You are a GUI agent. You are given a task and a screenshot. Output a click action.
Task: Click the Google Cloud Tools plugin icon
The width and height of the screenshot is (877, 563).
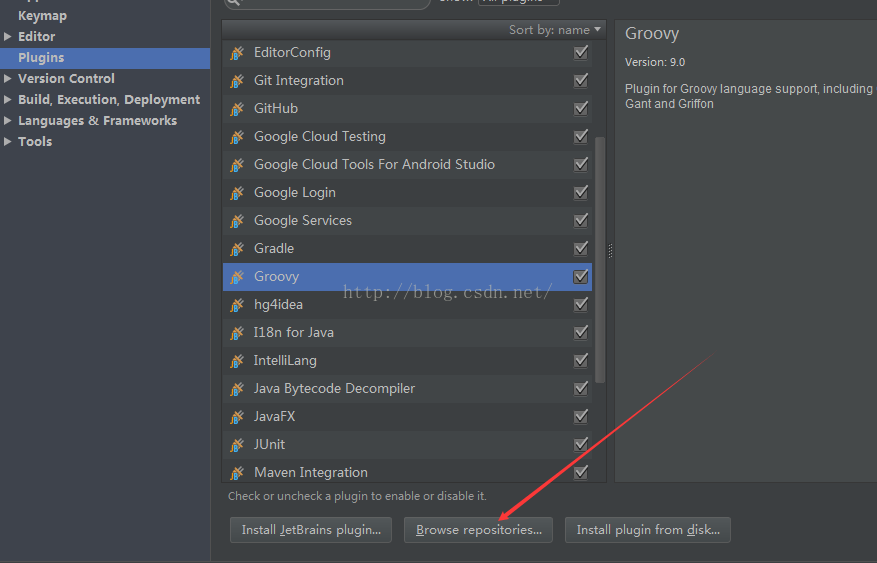coord(237,165)
